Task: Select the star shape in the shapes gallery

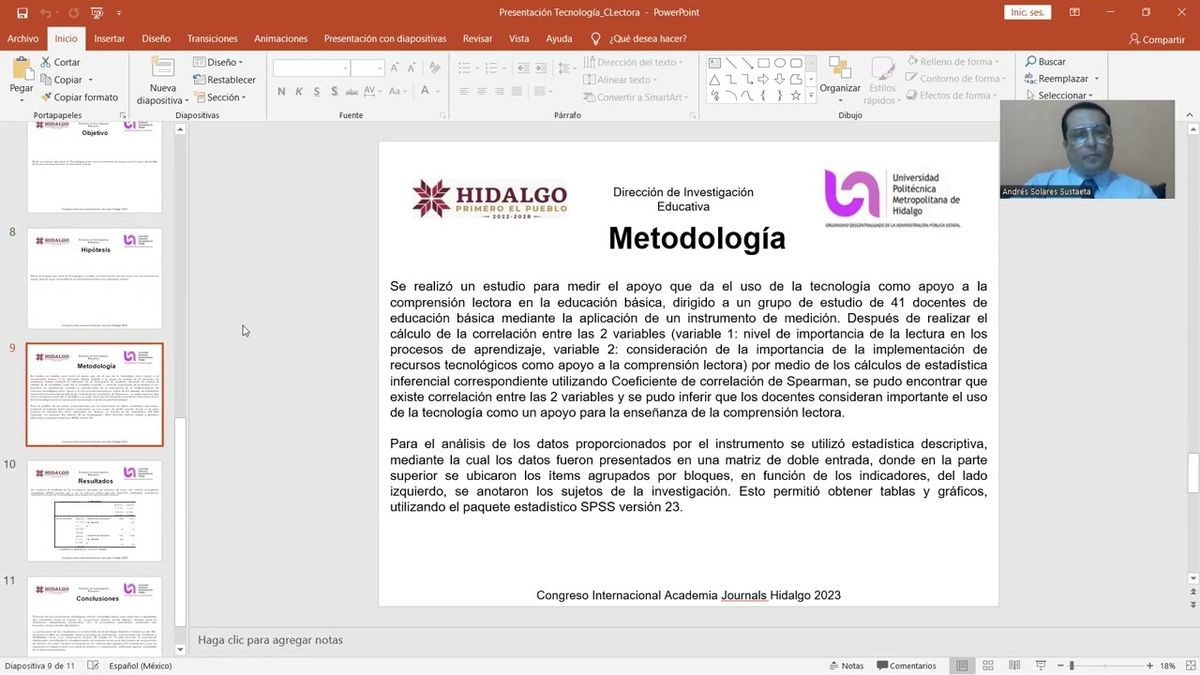Action: (x=795, y=96)
